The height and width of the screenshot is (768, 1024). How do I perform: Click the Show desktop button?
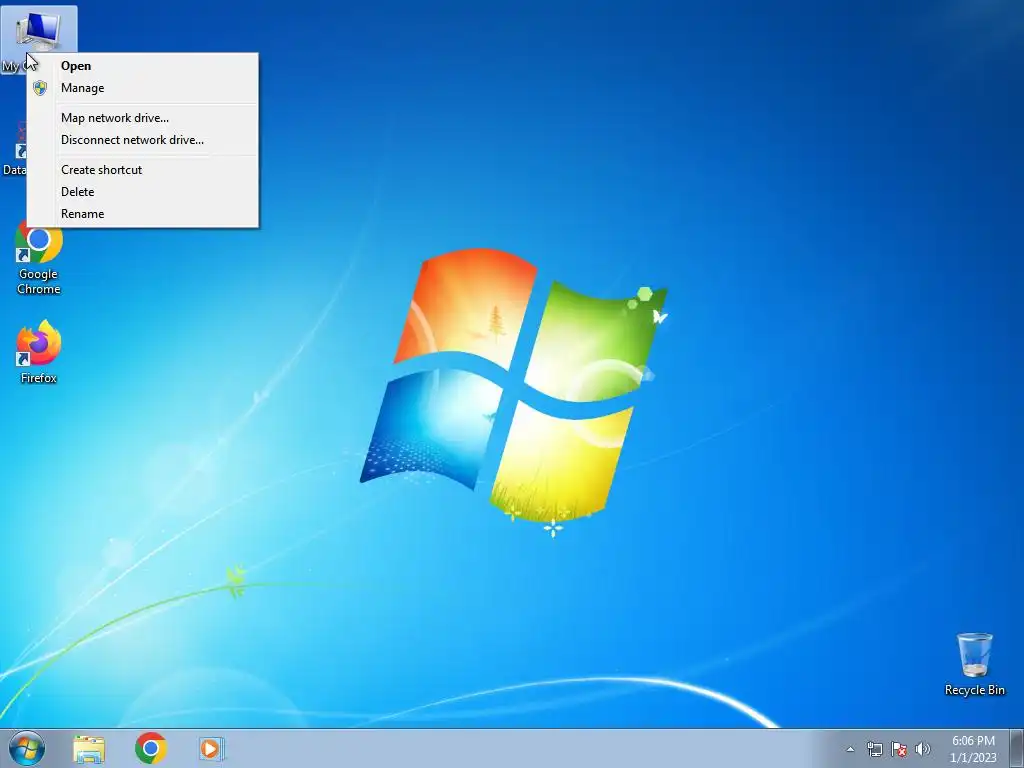pos(1017,748)
